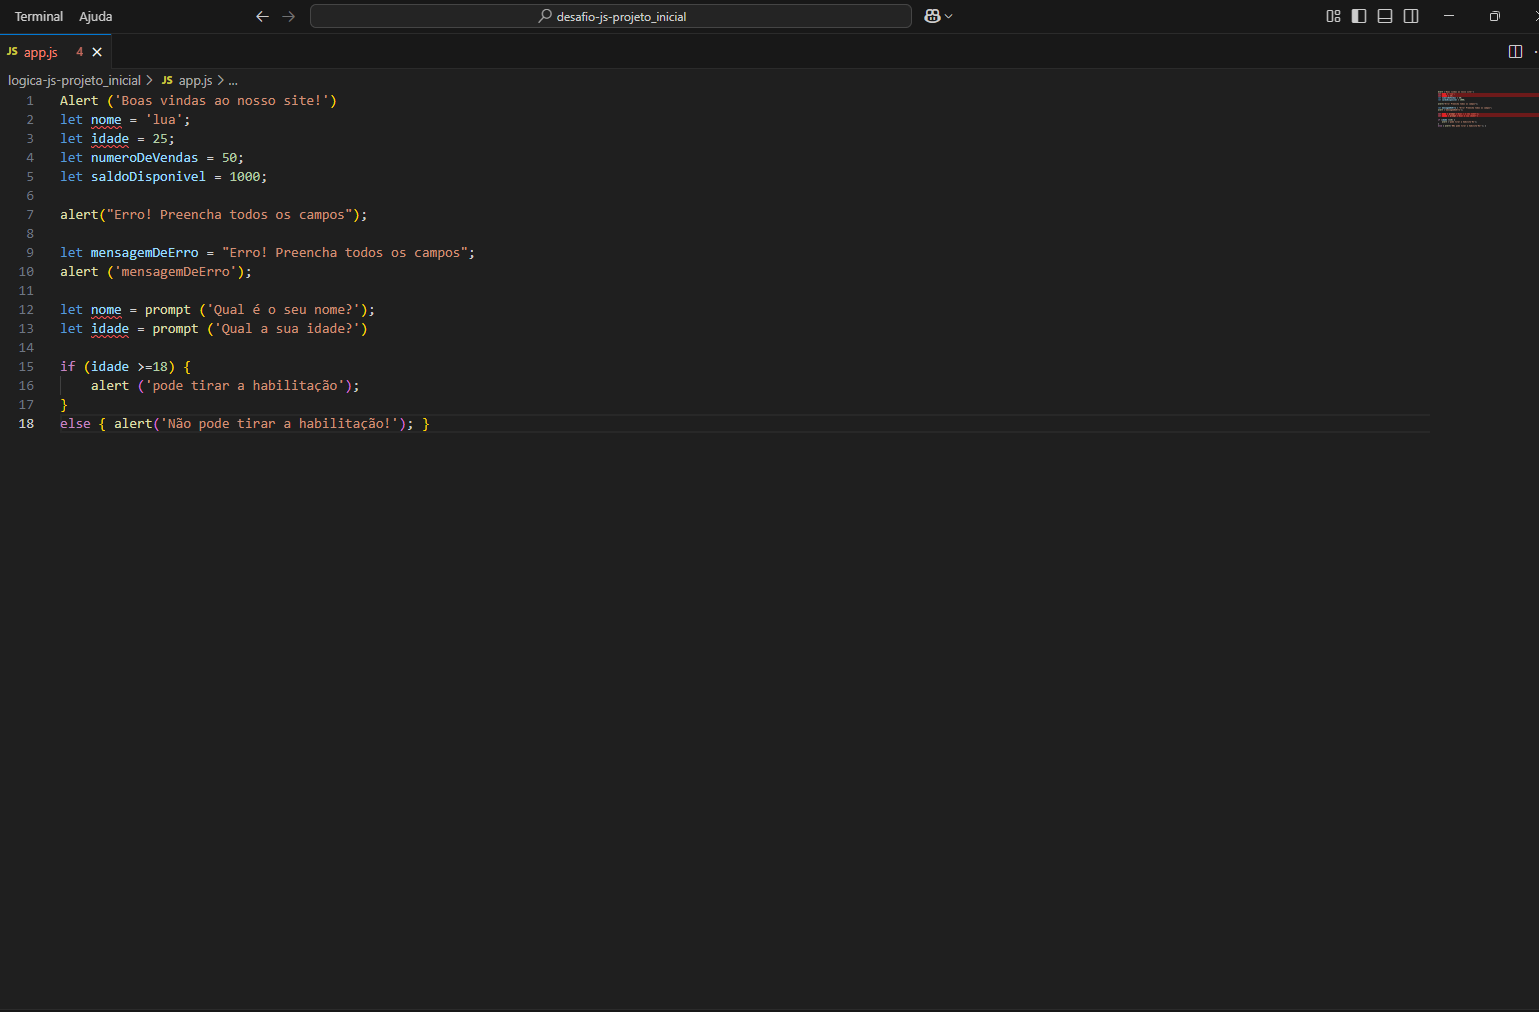The image size is (1539, 1012).
Task: Open the Terminal menu
Action: (39, 16)
